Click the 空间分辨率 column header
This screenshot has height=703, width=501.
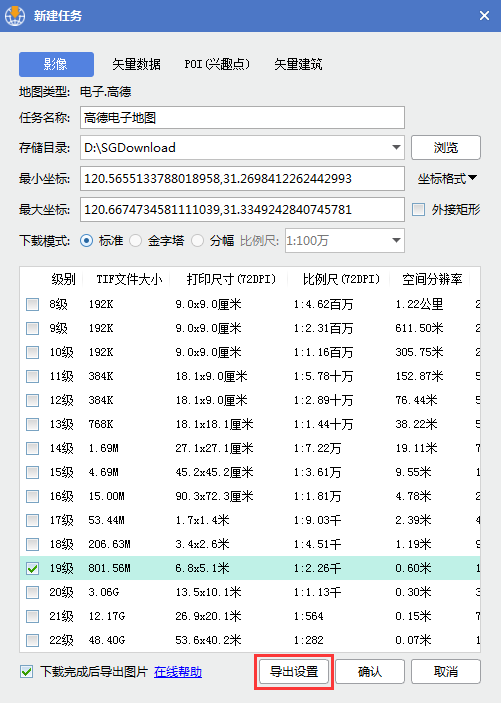432,279
